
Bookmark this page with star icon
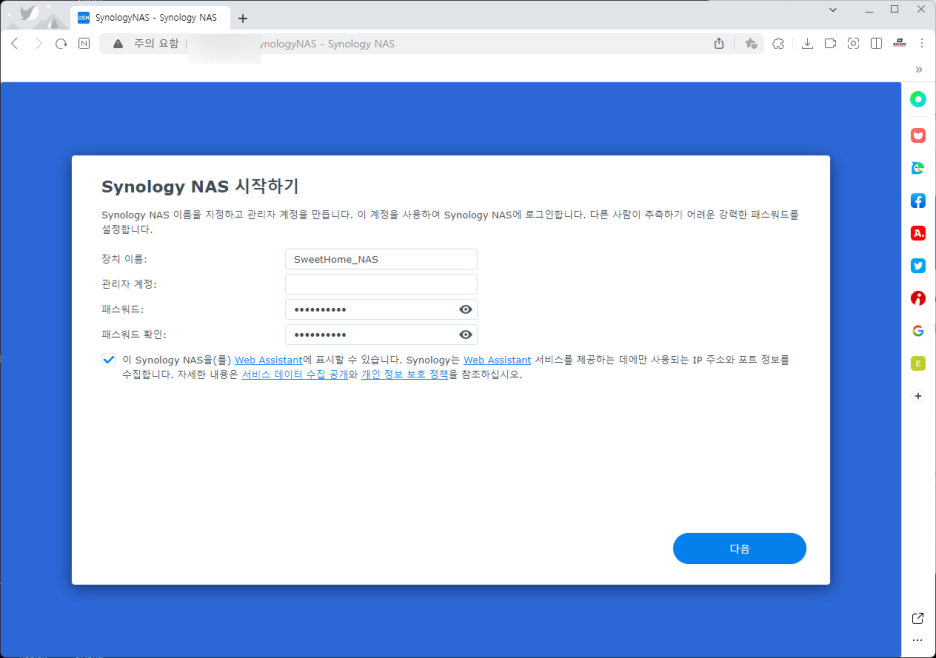751,44
